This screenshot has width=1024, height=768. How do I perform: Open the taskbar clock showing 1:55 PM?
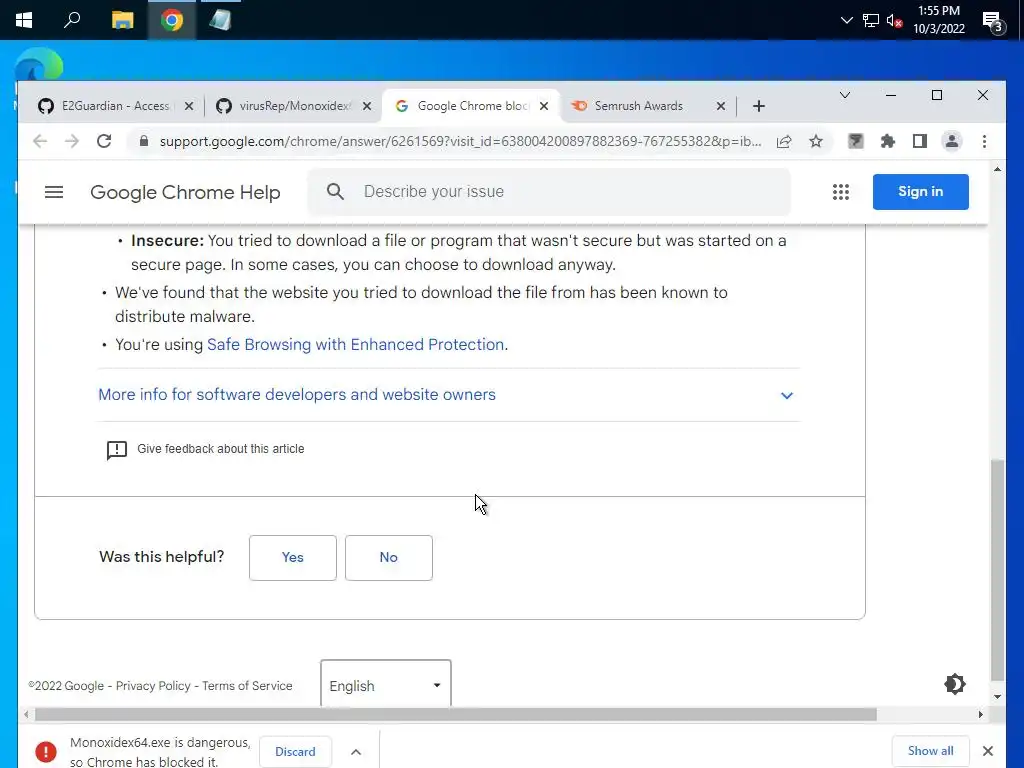tap(938, 20)
